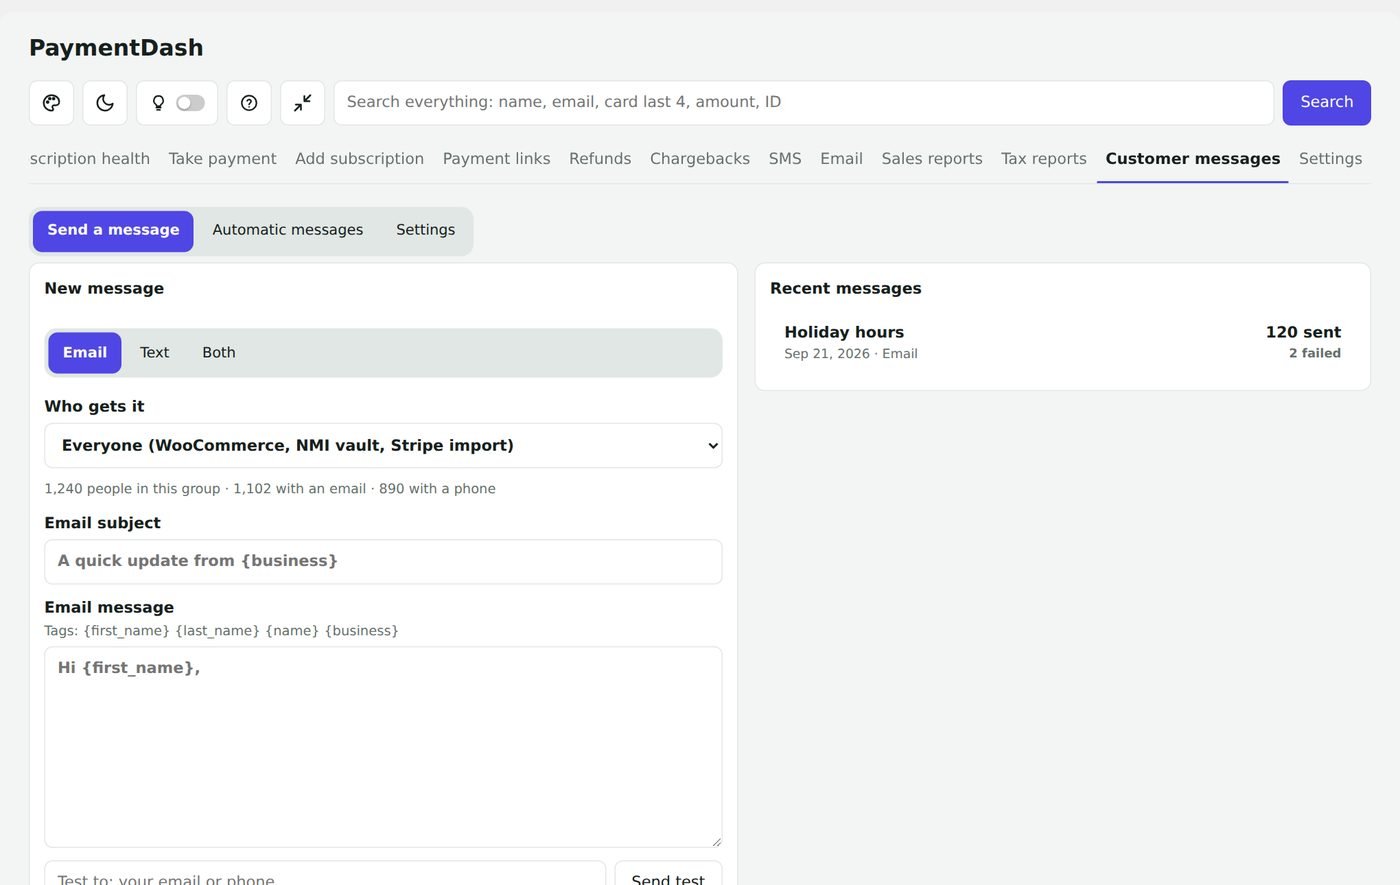
Task: Click the Search button
Action: tap(1326, 103)
